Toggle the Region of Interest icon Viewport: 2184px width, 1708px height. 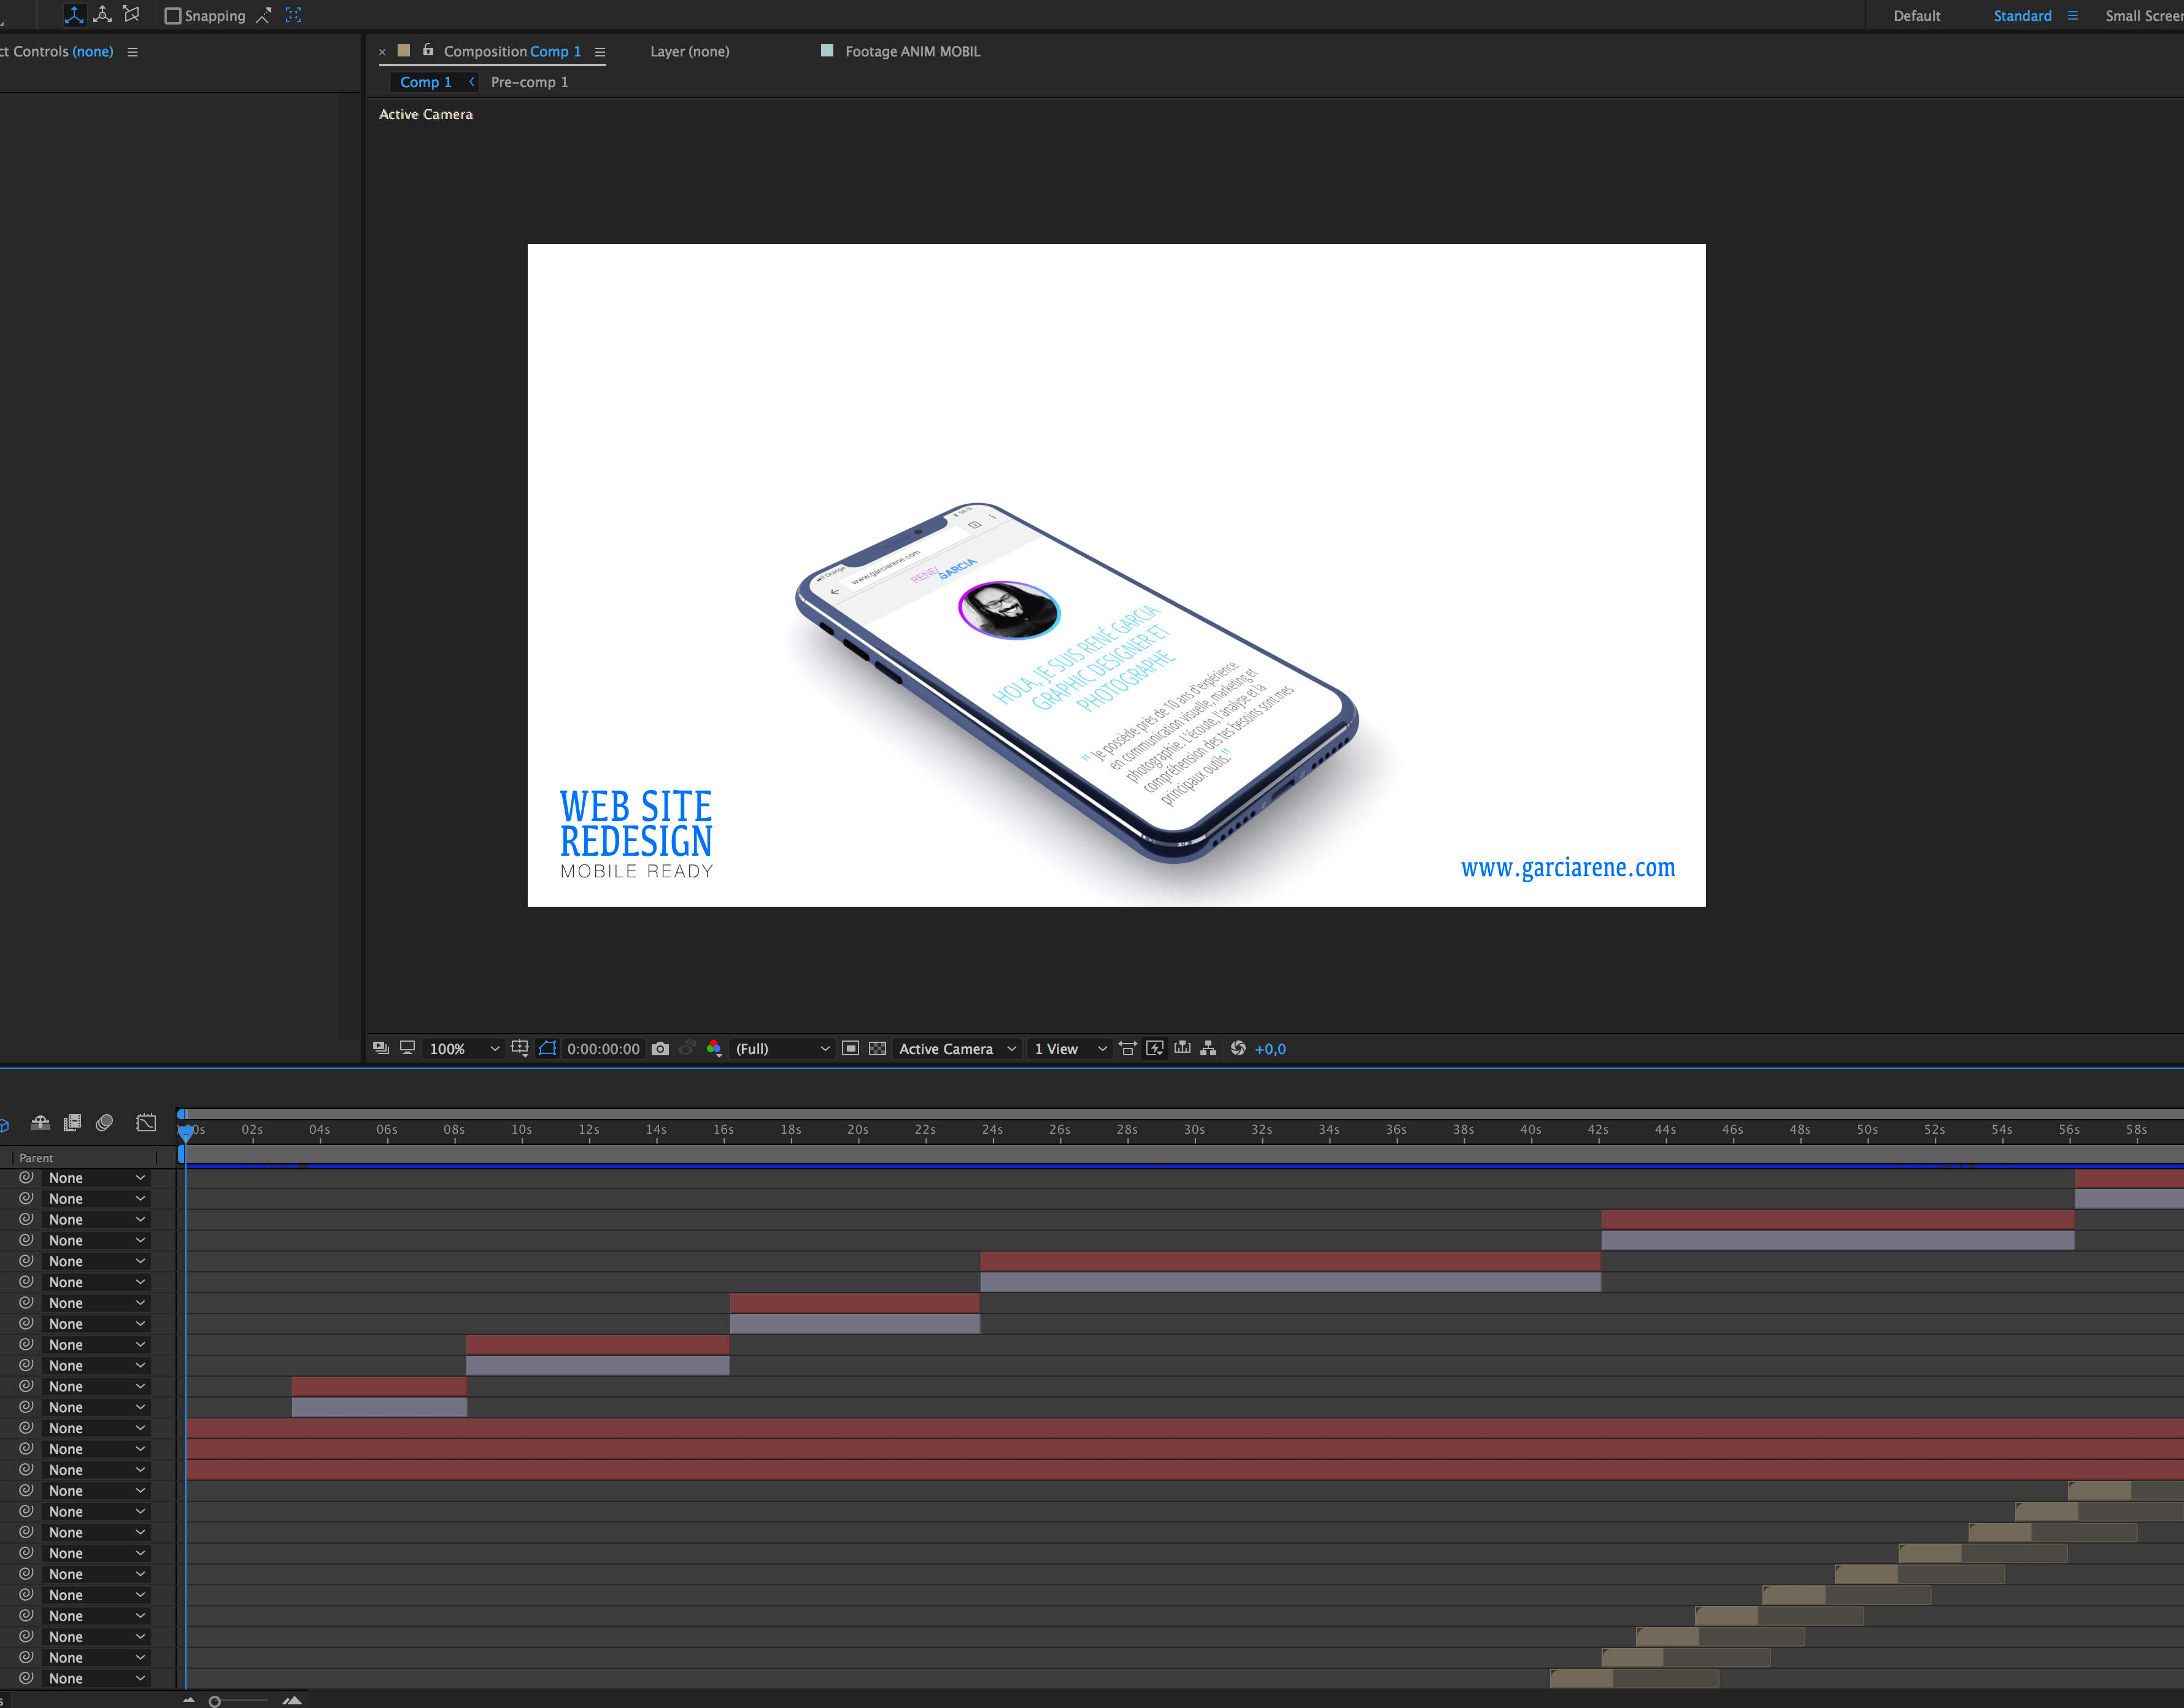[850, 1048]
